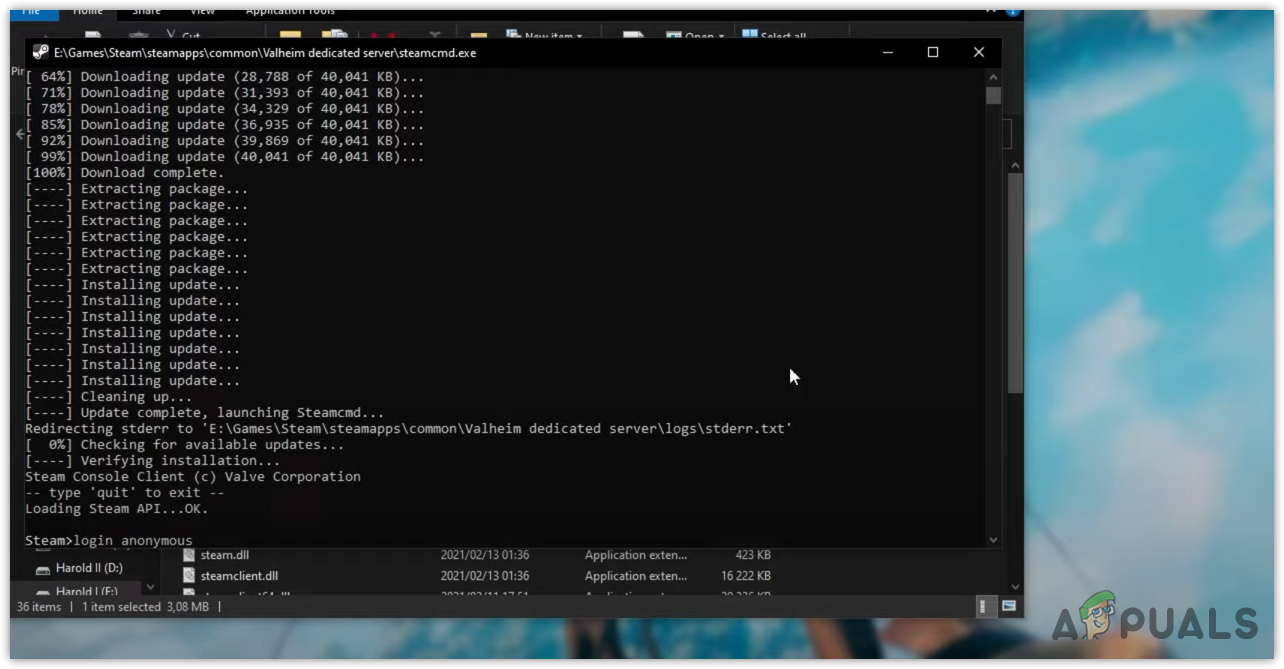Click the steamclient.dll file icon
This screenshot has height=669, width=1284.
coord(189,576)
